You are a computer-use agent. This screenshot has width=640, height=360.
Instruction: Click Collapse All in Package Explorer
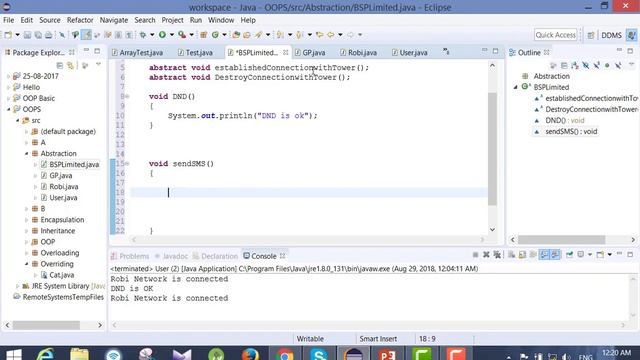tap(60, 65)
